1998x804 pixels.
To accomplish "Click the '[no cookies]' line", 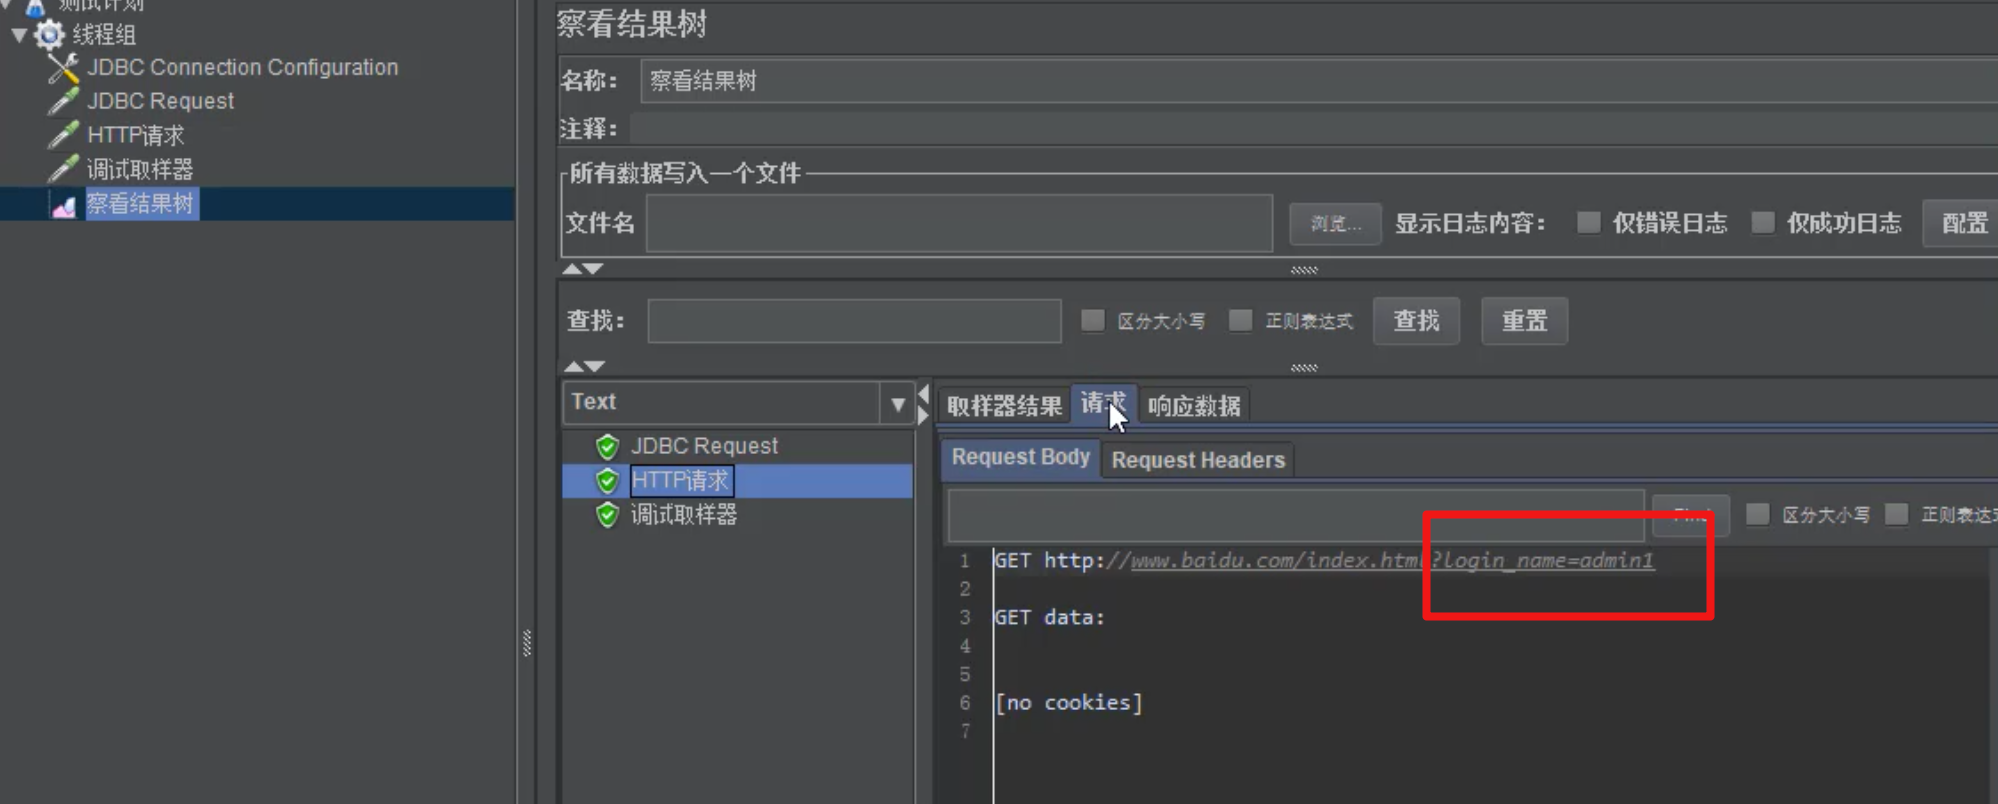I will pos(1068,703).
